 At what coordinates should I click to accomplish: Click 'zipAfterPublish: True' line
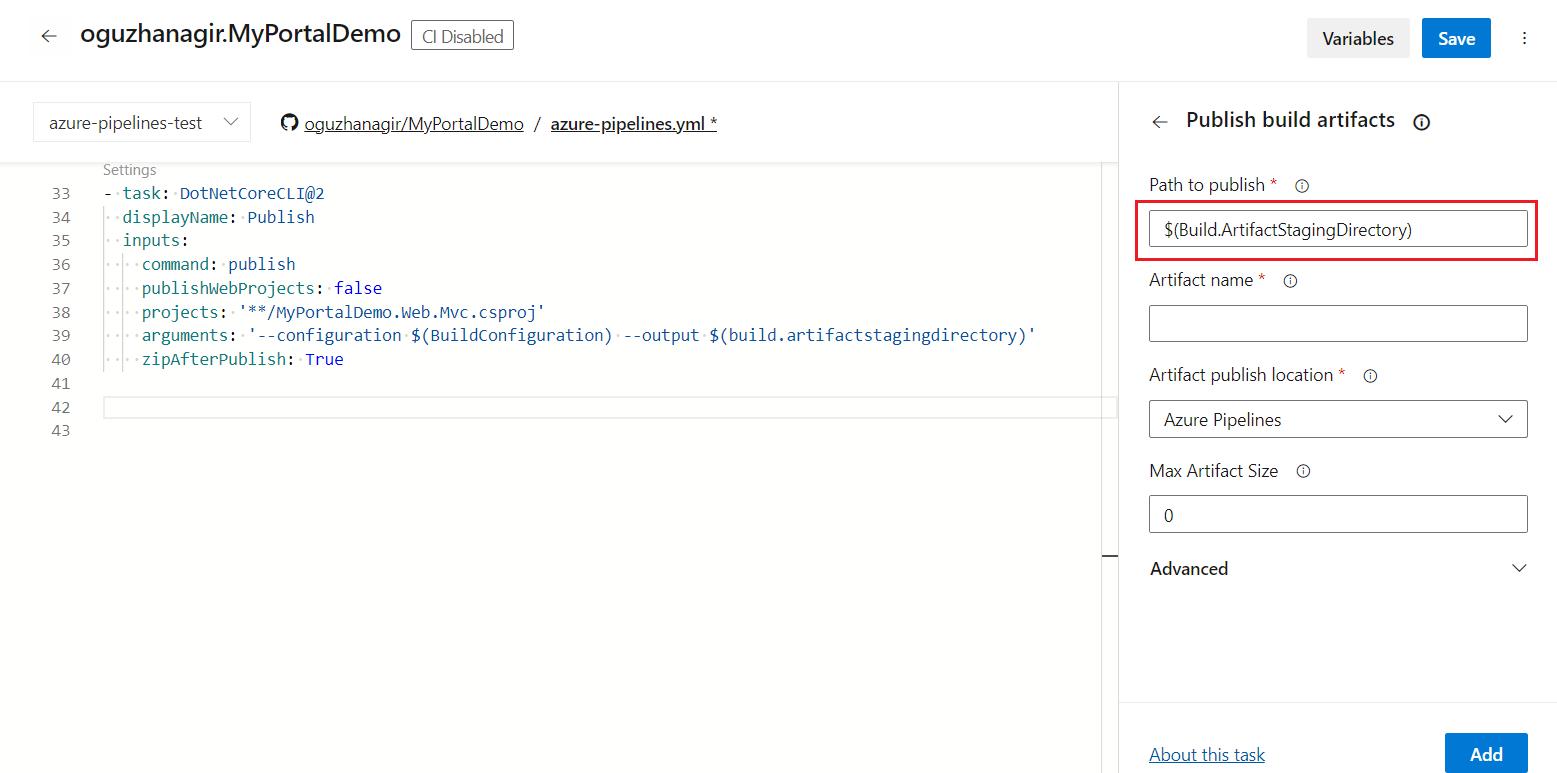[x=242, y=360]
